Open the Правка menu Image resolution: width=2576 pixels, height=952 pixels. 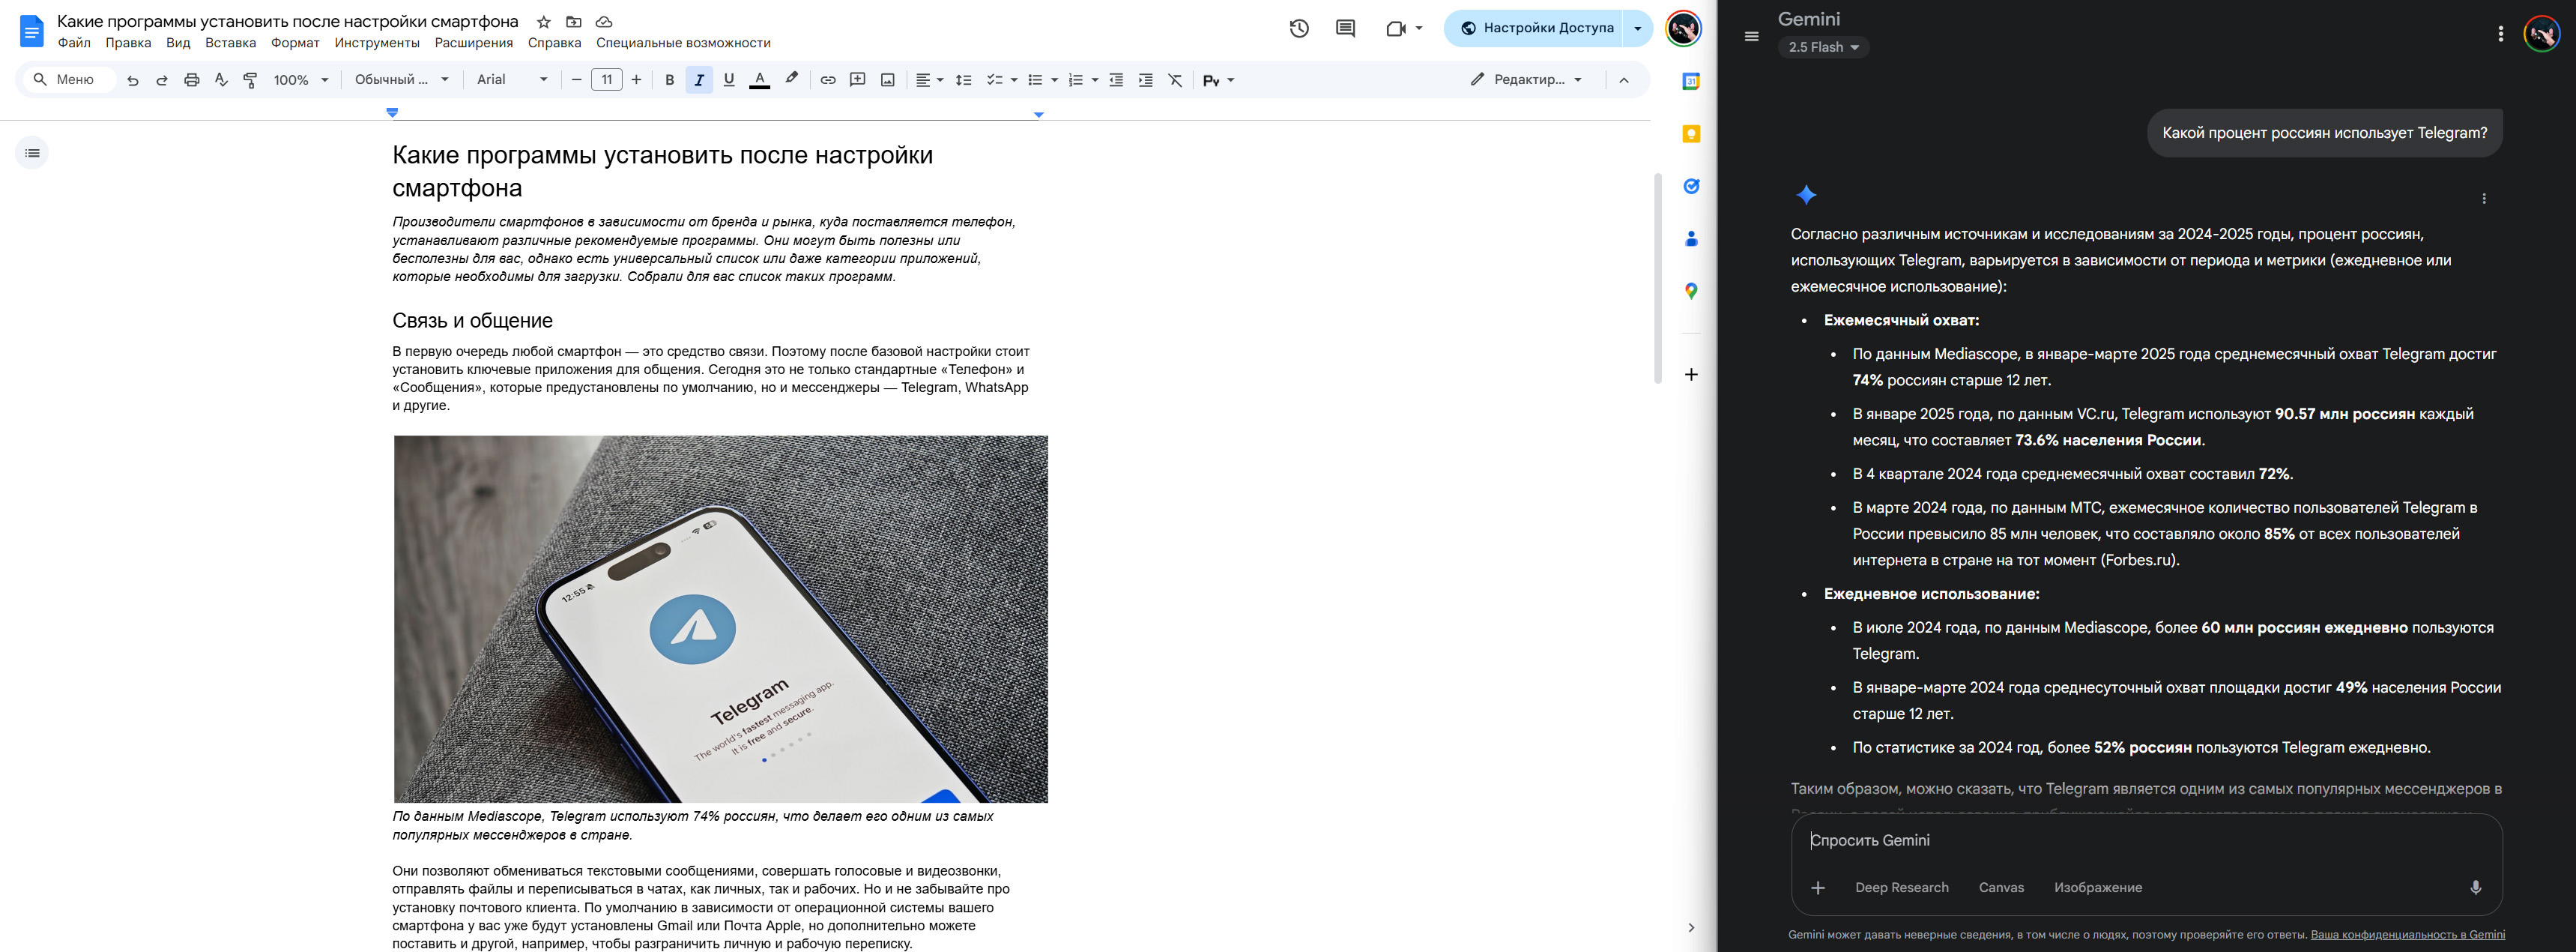pyautogui.click(x=128, y=43)
